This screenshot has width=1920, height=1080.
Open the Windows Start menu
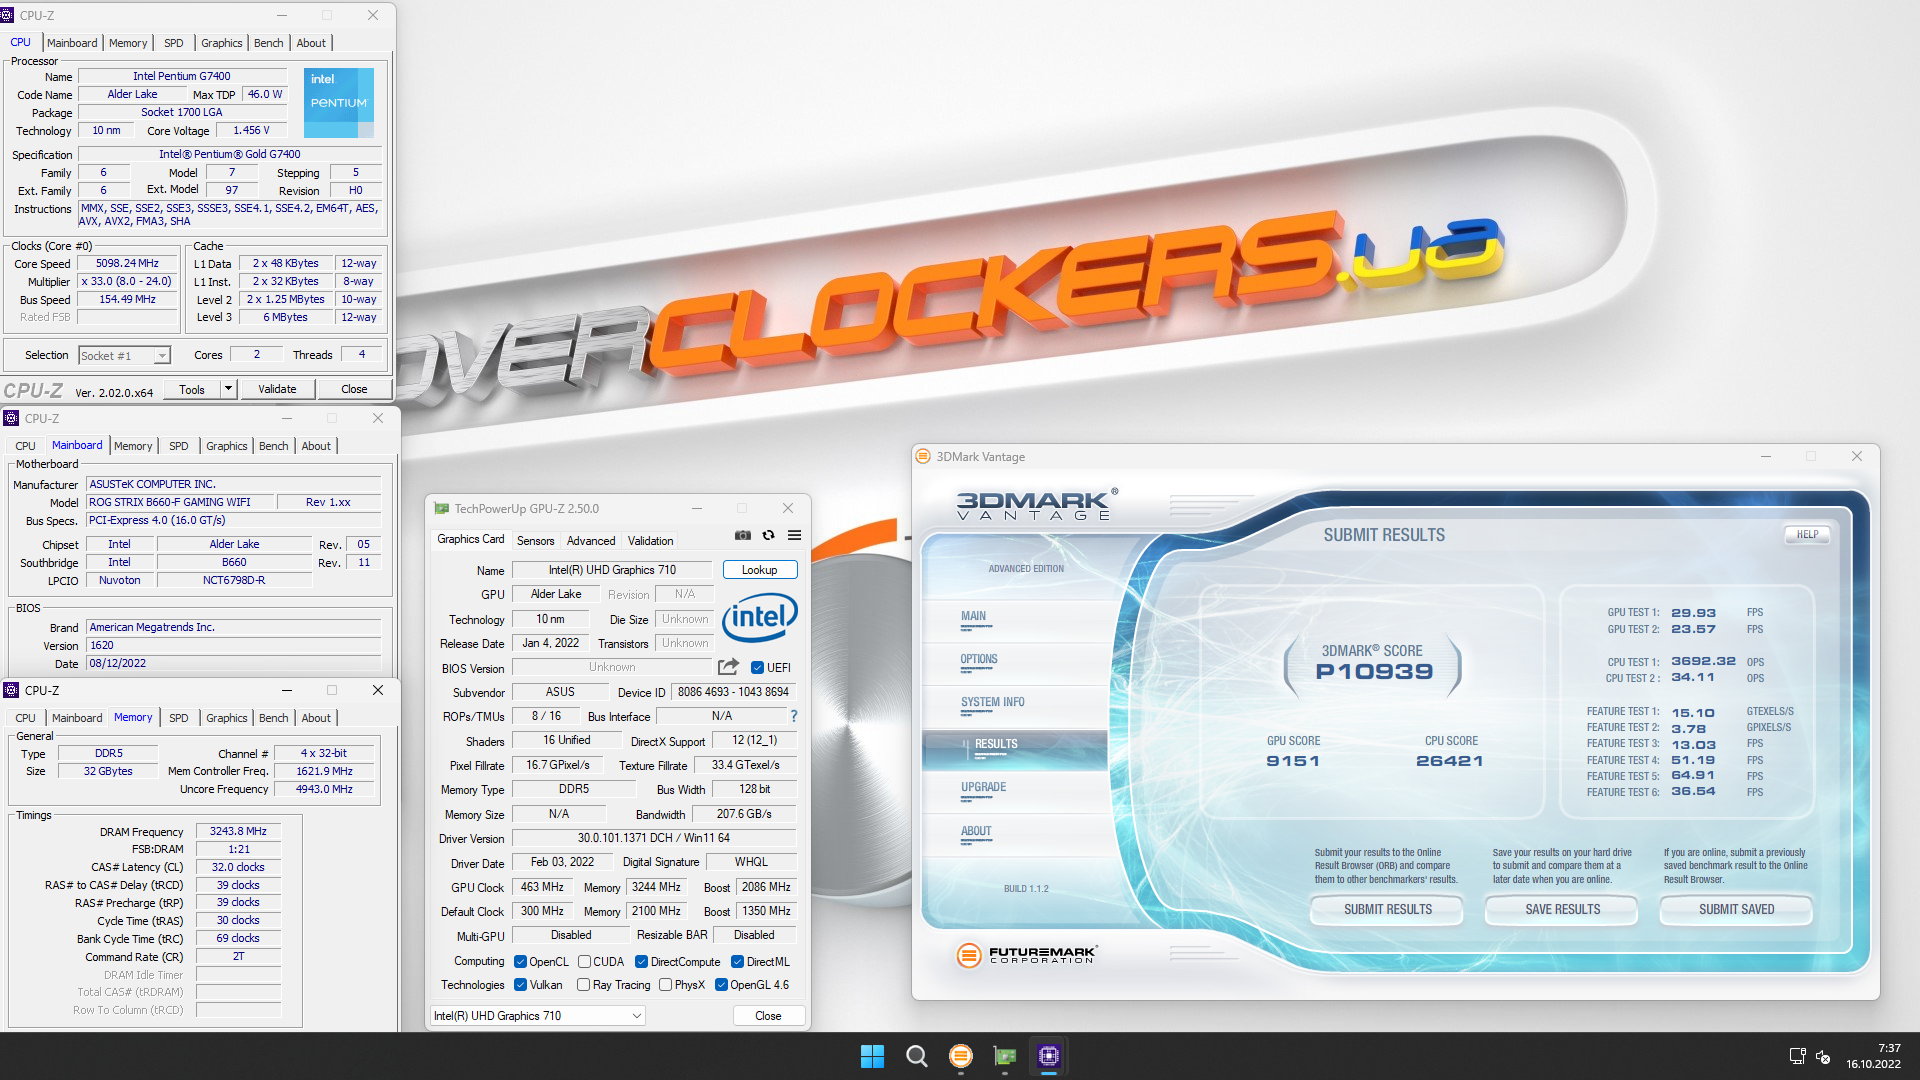point(872,1056)
